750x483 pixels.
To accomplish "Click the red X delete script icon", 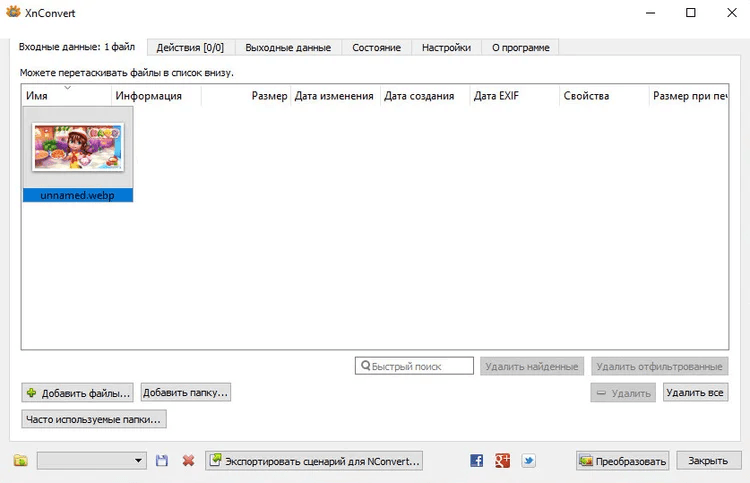I will (x=188, y=461).
